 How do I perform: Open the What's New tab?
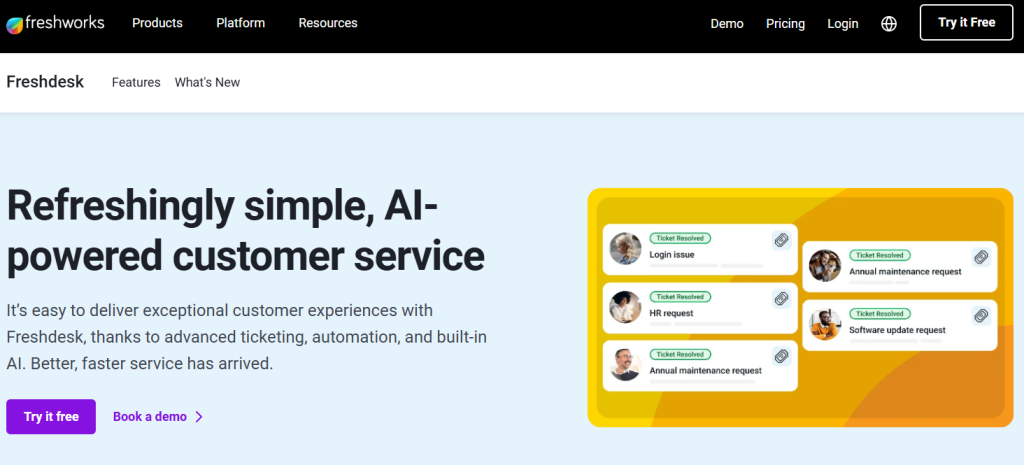[207, 82]
